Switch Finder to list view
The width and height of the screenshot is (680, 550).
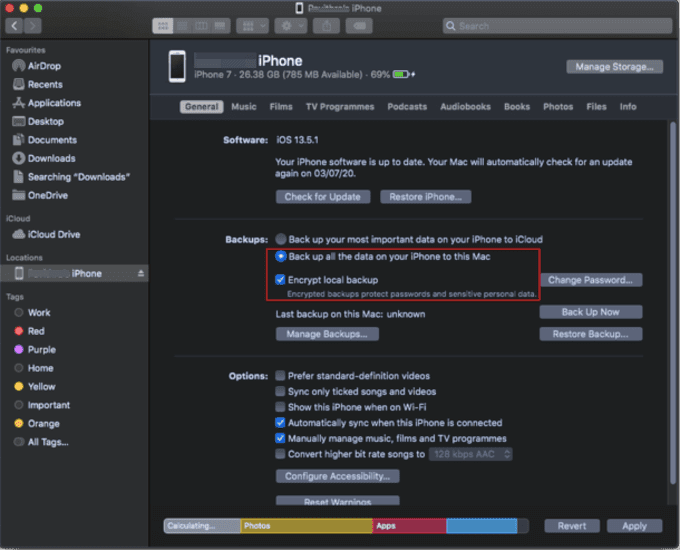click(182, 26)
